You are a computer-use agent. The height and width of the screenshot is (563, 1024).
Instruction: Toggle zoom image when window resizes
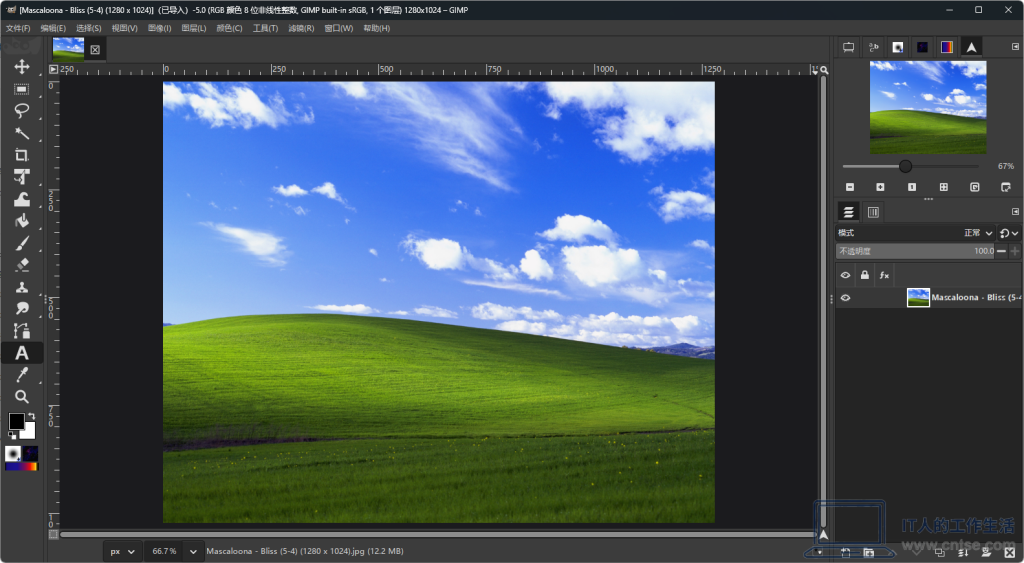[x=824, y=69]
